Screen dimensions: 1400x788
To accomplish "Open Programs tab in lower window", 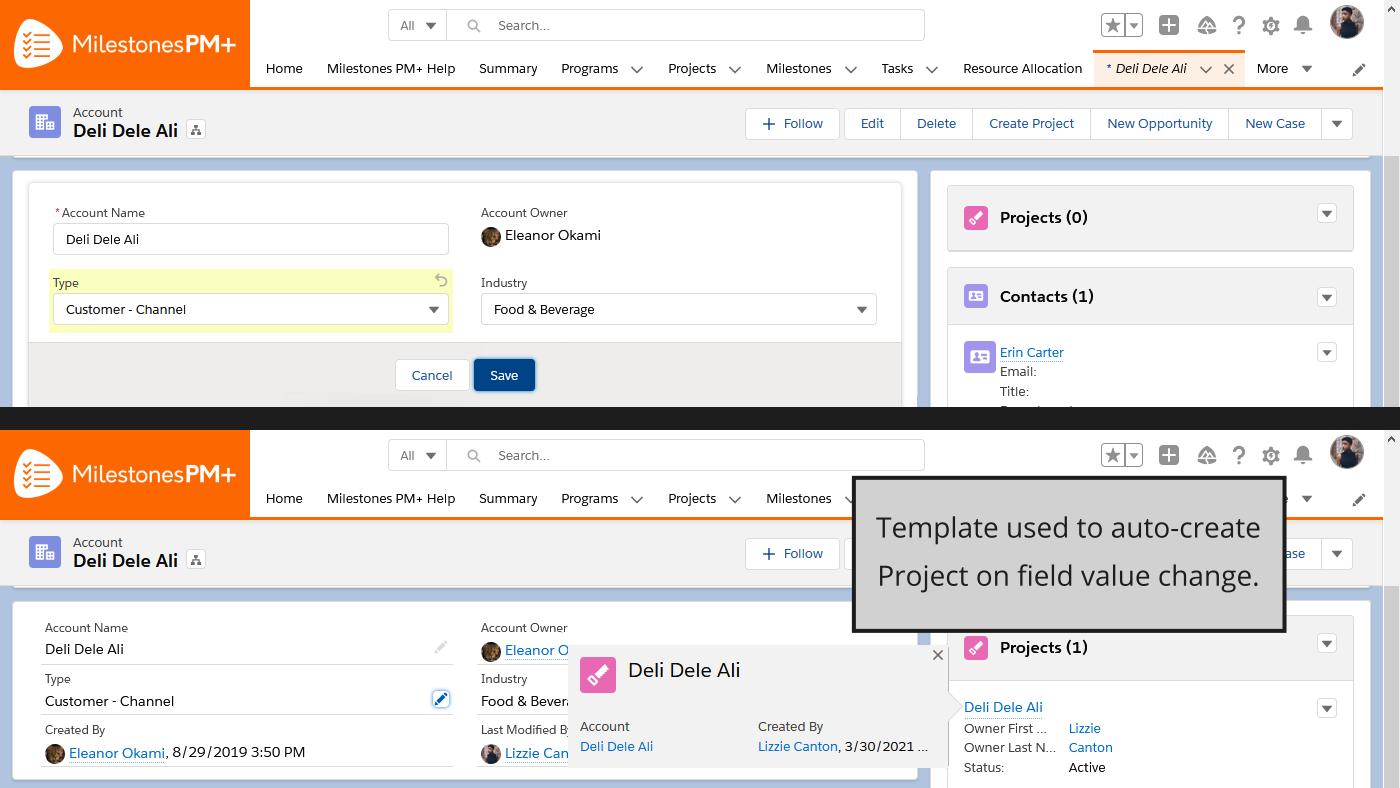I will click(589, 499).
